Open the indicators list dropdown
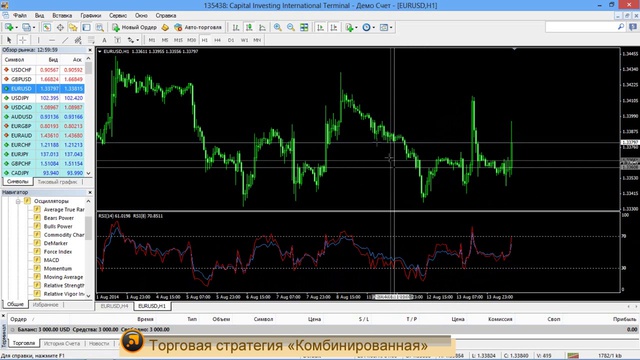The width and height of the screenshot is (640, 360). (351, 27)
